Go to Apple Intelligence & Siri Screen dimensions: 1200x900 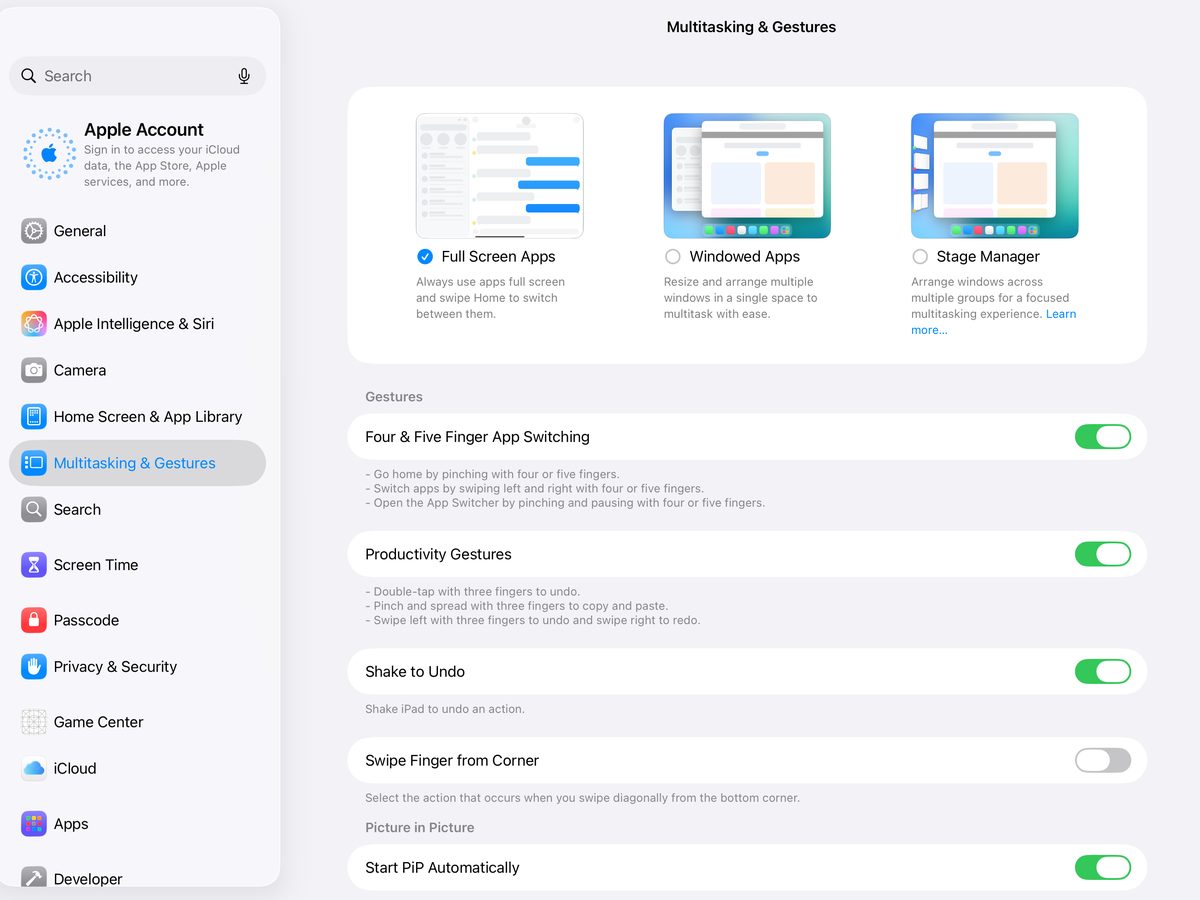pos(138,324)
